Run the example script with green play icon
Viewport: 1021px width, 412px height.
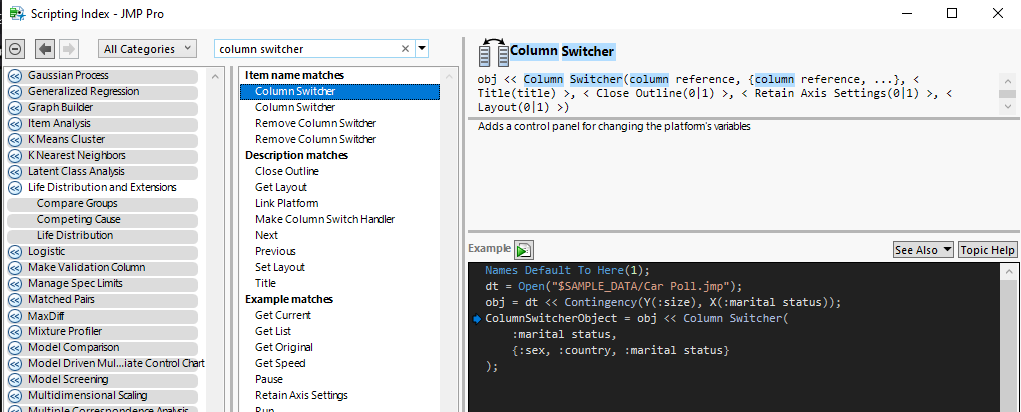pos(524,249)
